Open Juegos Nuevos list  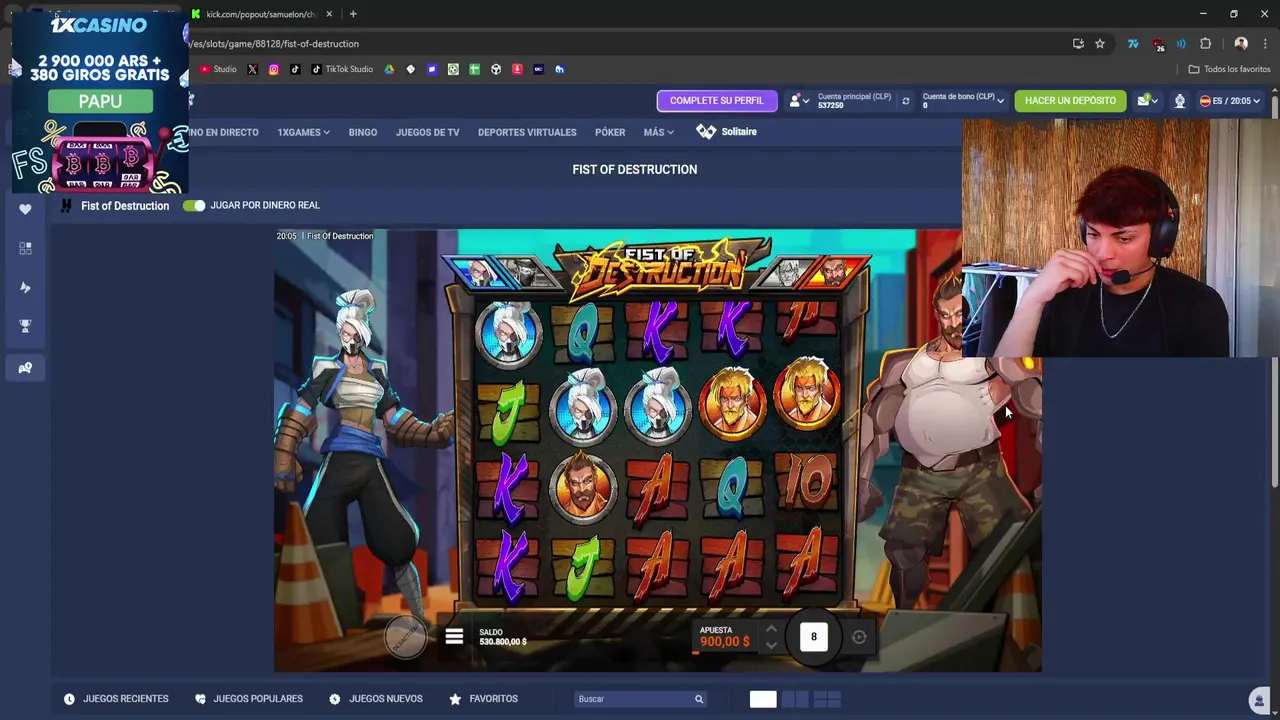pos(376,699)
